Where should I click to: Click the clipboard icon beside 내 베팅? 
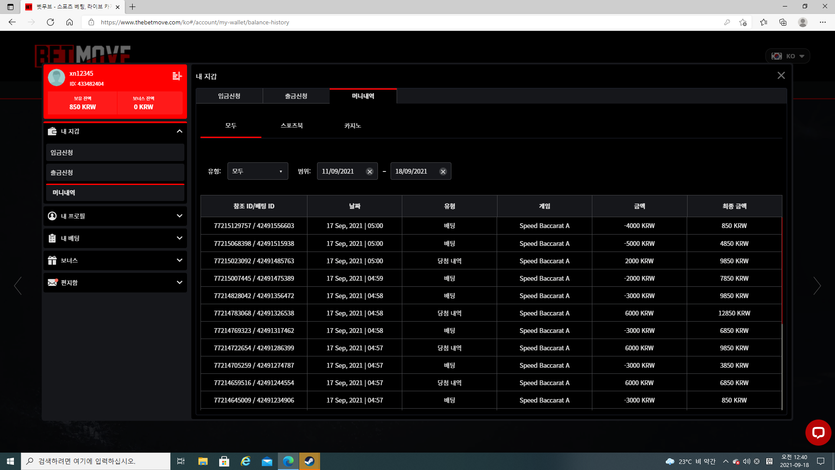click(x=52, y=238)
